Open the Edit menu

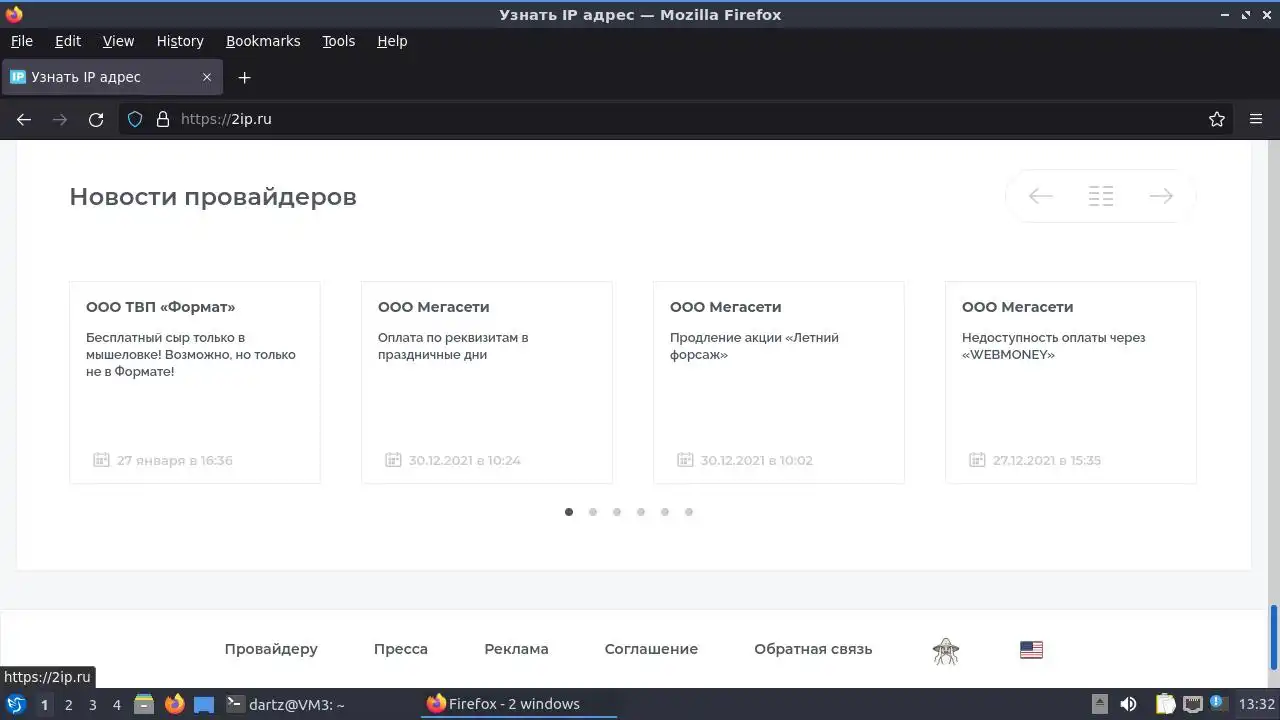(68, 41)
